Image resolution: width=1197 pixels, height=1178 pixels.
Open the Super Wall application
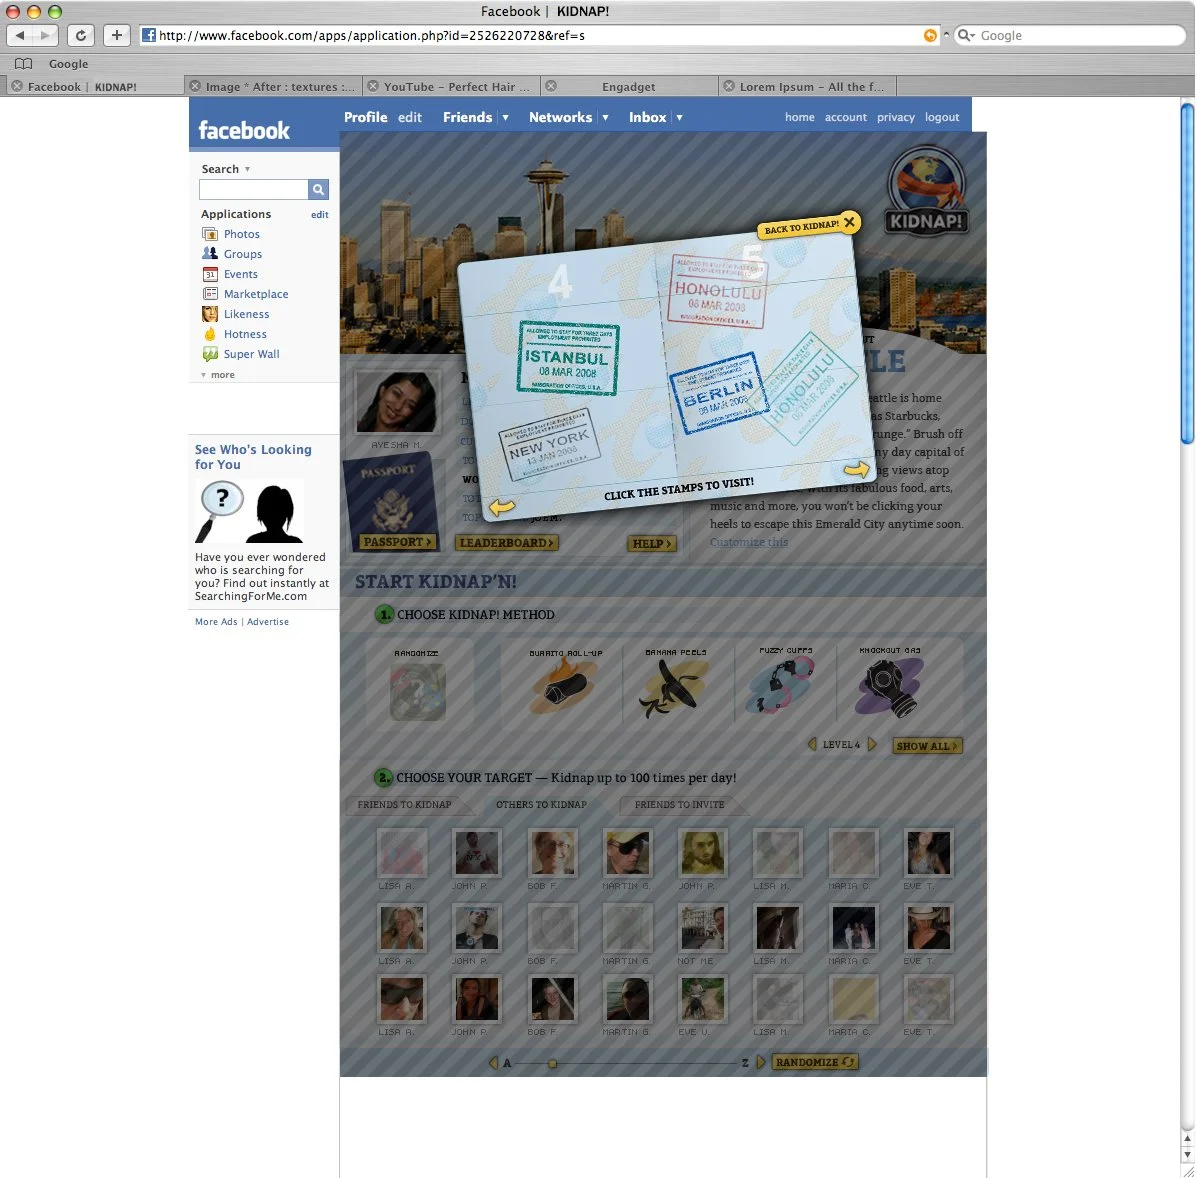(x=251, y=353)
